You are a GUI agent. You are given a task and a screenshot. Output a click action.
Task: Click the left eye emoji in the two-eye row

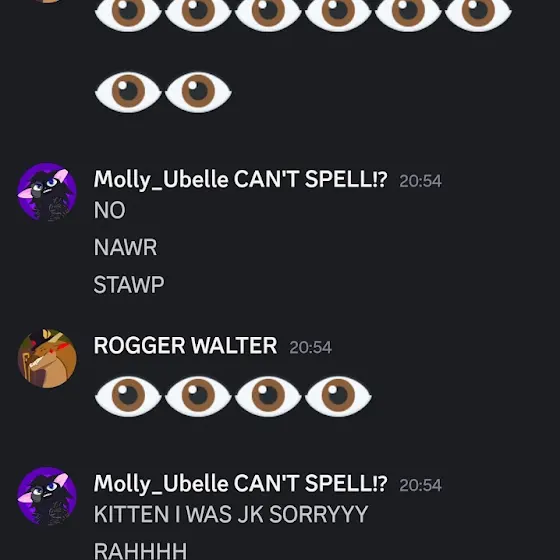[x=128, y=92]
